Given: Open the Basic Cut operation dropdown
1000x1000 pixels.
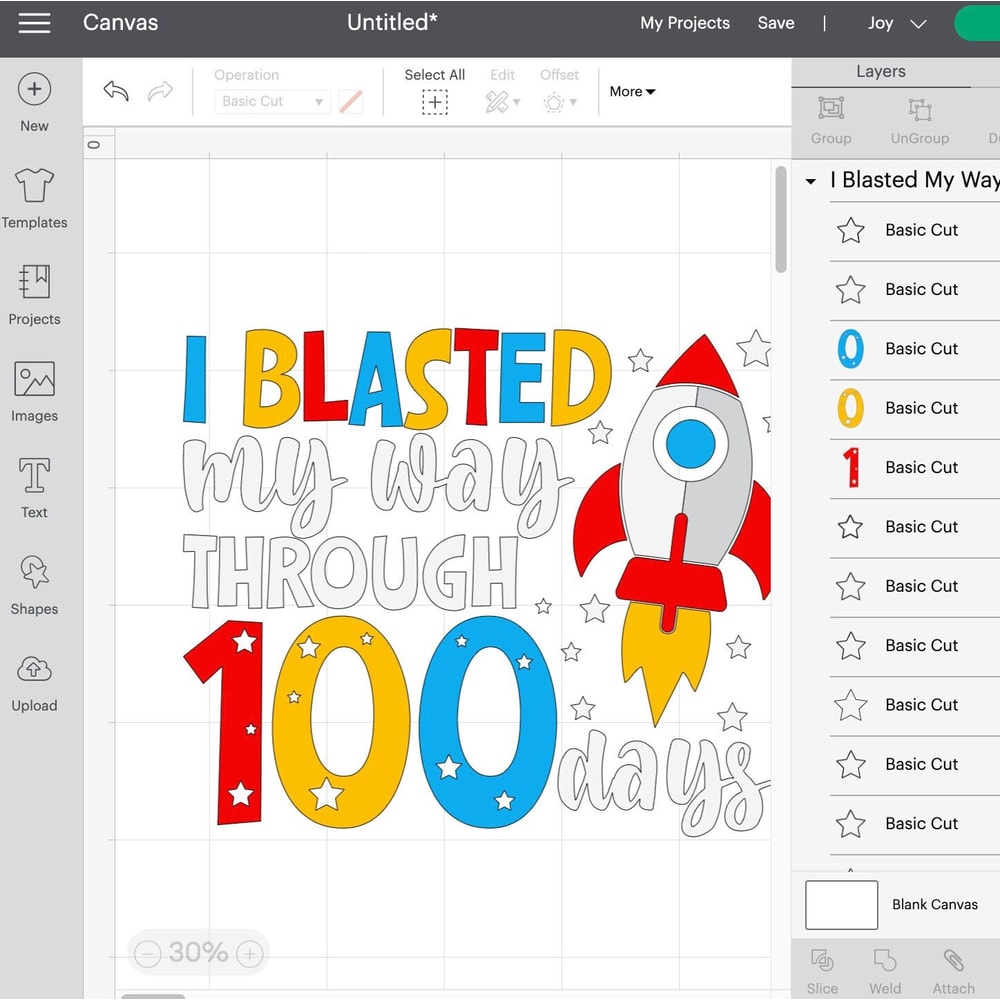Looking at the screenshot, I should coord(271,101).
